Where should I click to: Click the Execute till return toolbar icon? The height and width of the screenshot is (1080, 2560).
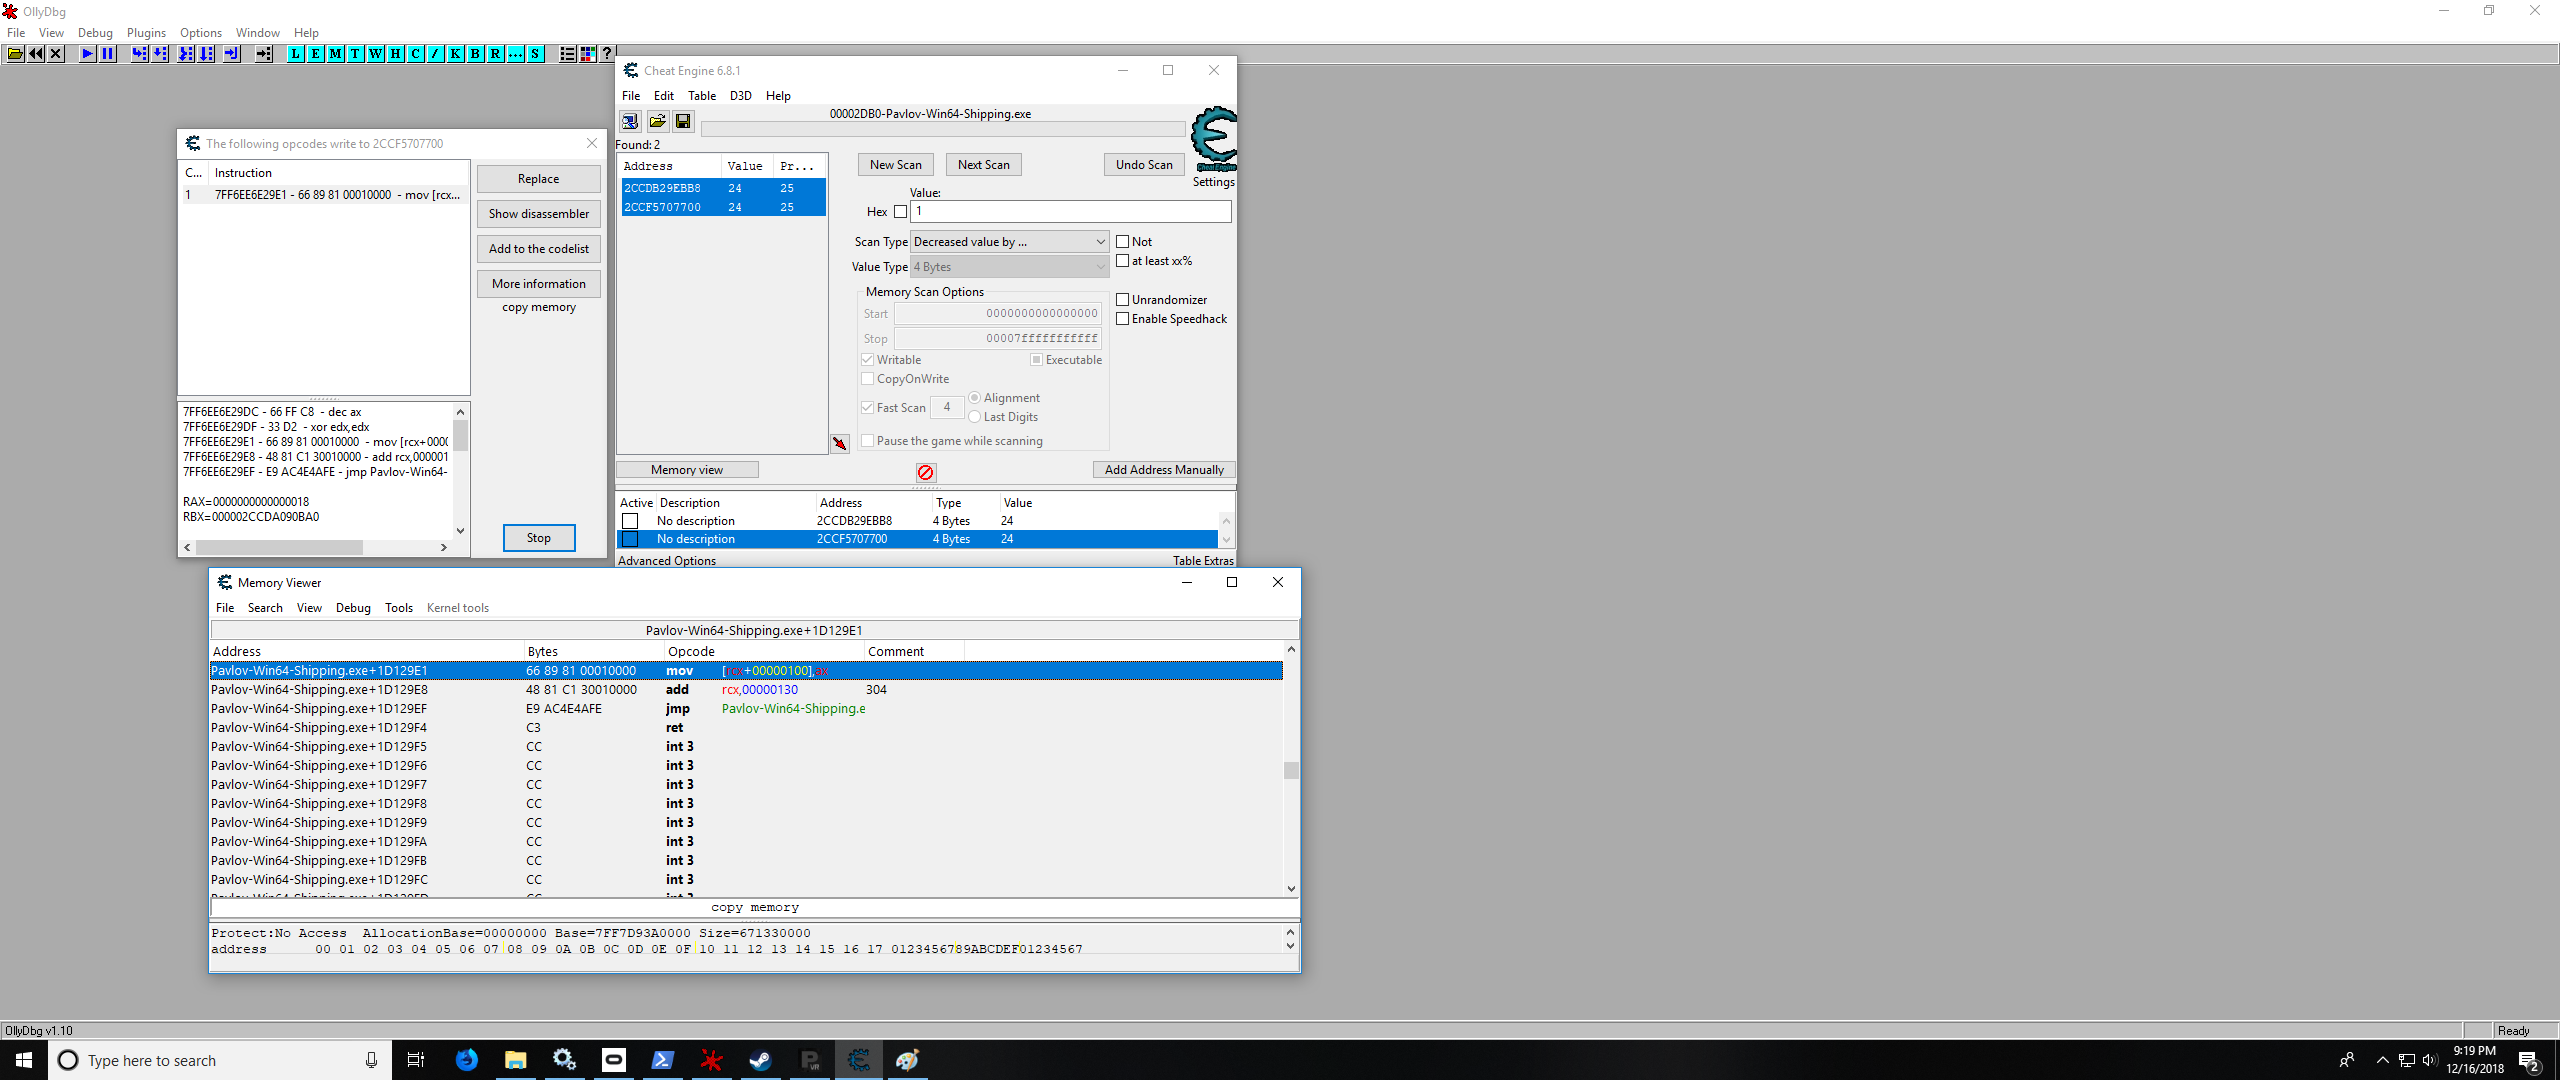click(x=232, y=54)
